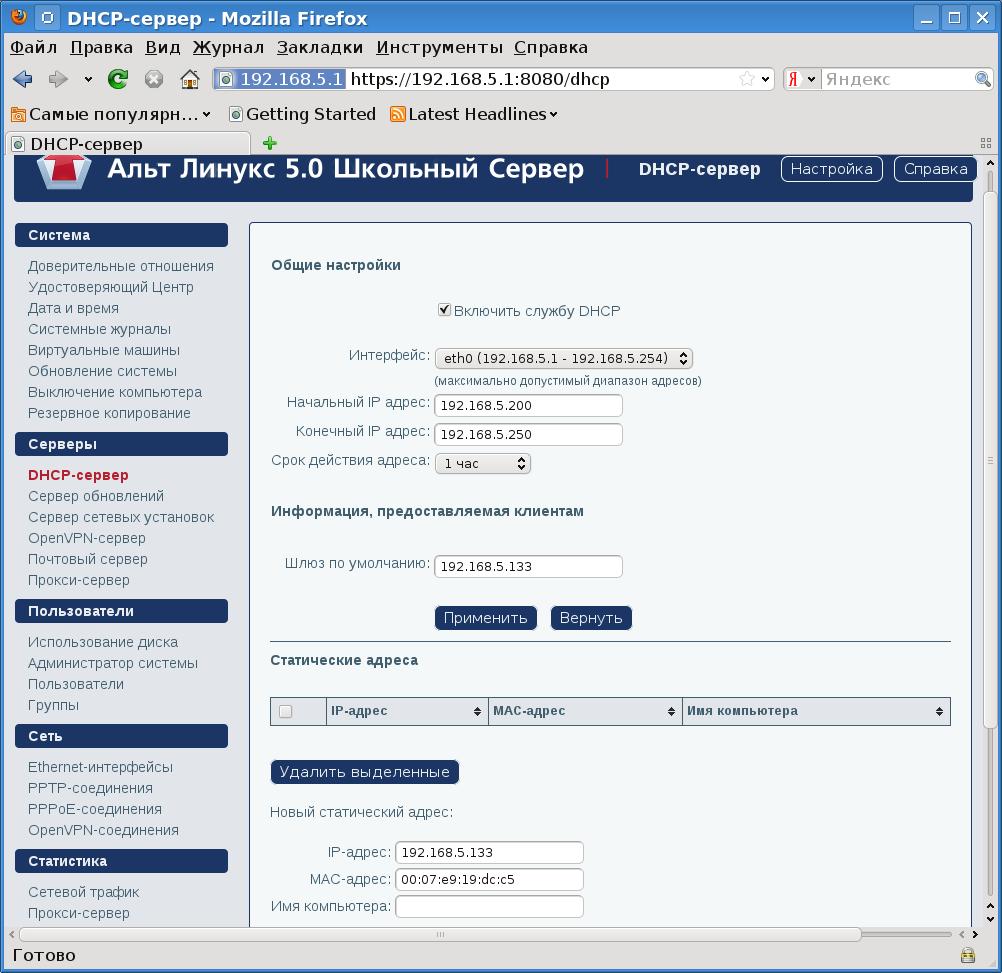Click the 'Шлюз по умолчанию' input field

[528, 566]
